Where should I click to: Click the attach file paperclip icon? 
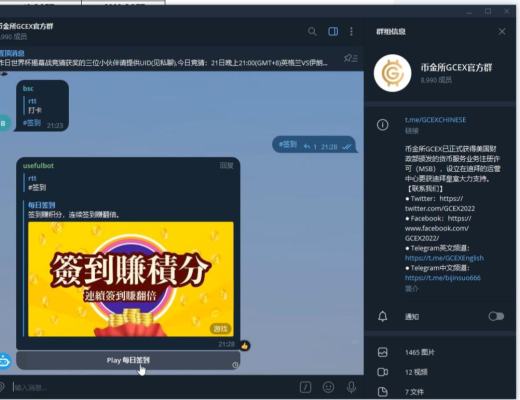point(2,387)
